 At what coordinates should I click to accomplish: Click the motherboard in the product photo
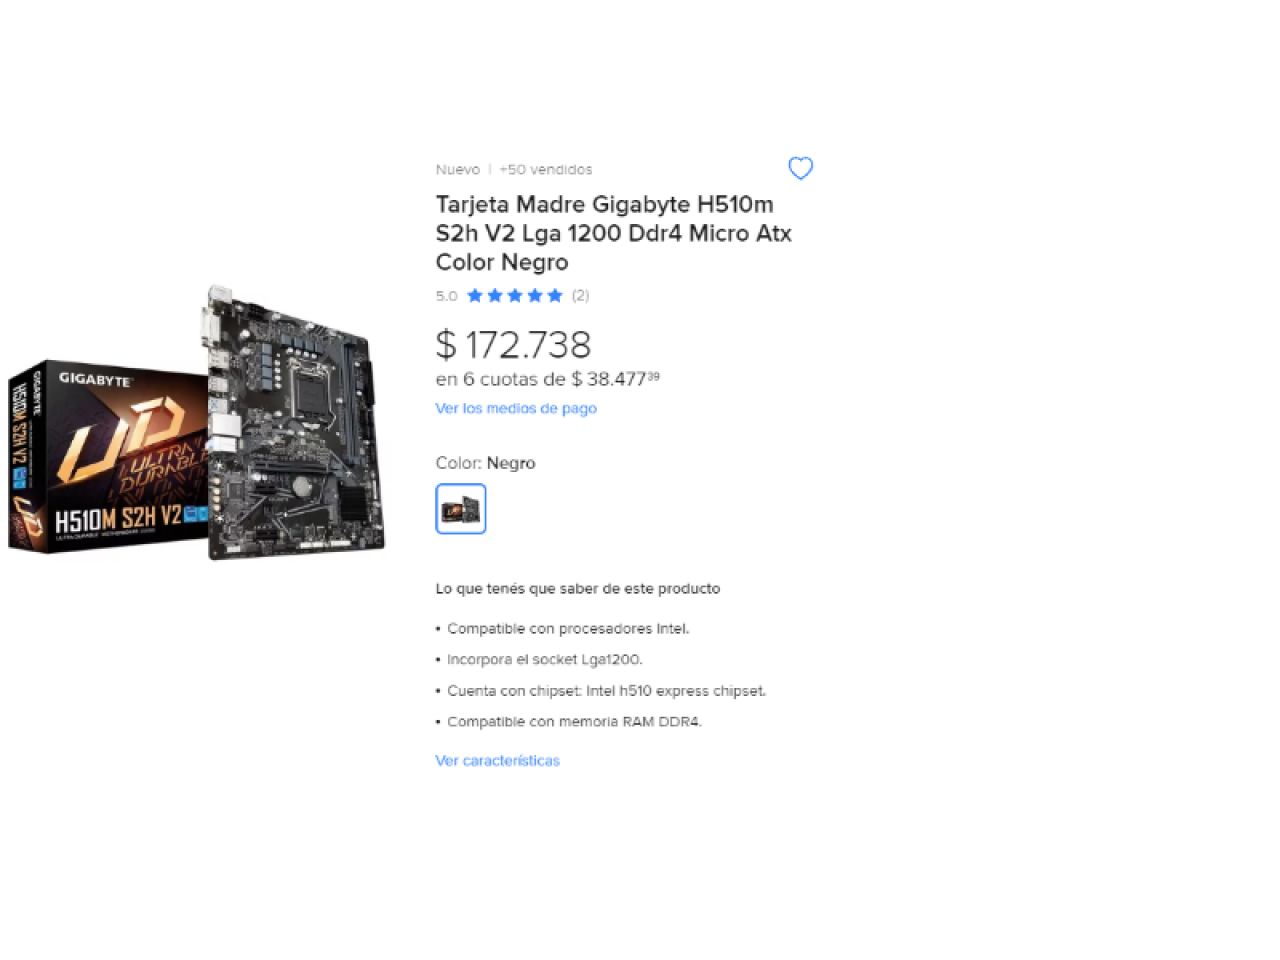[295, 422]
